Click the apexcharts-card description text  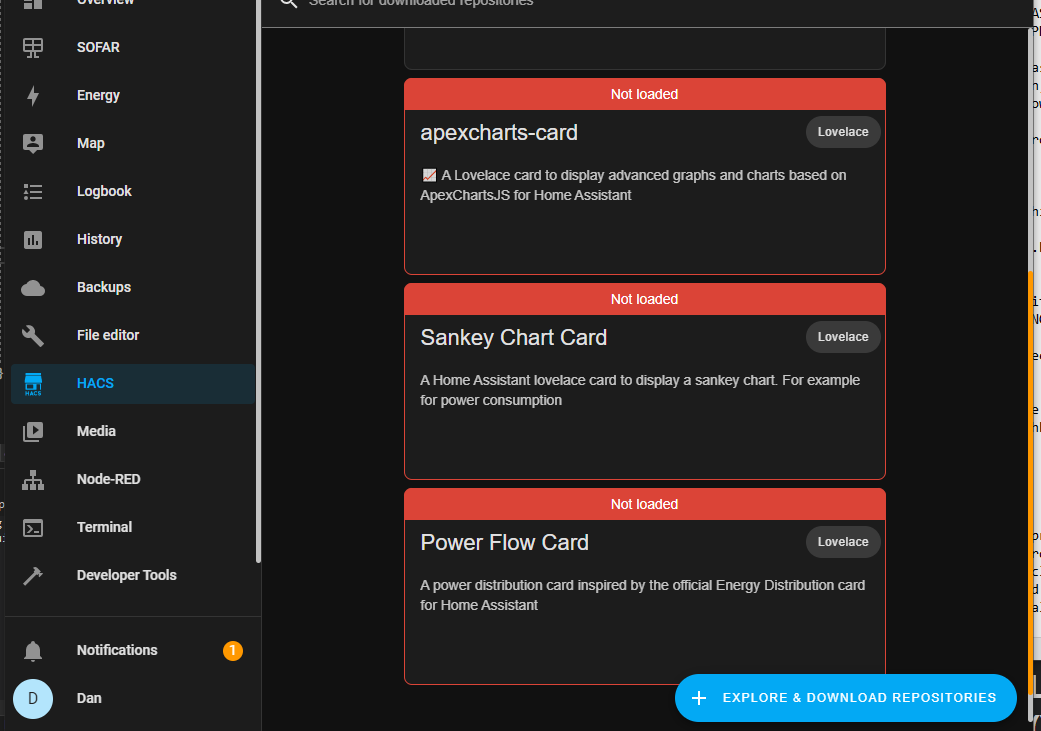(634, 185)
